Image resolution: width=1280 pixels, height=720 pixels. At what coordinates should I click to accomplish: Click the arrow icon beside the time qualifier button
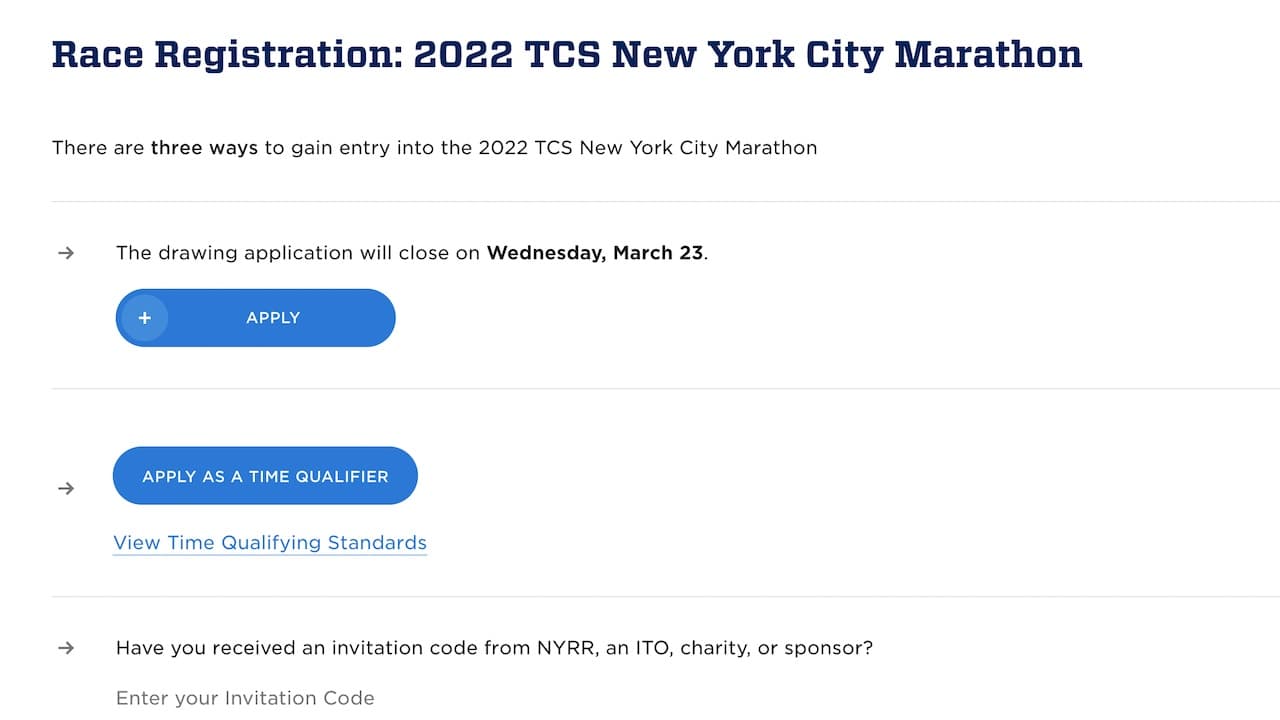pyautogui.click(x=66, y=488)
